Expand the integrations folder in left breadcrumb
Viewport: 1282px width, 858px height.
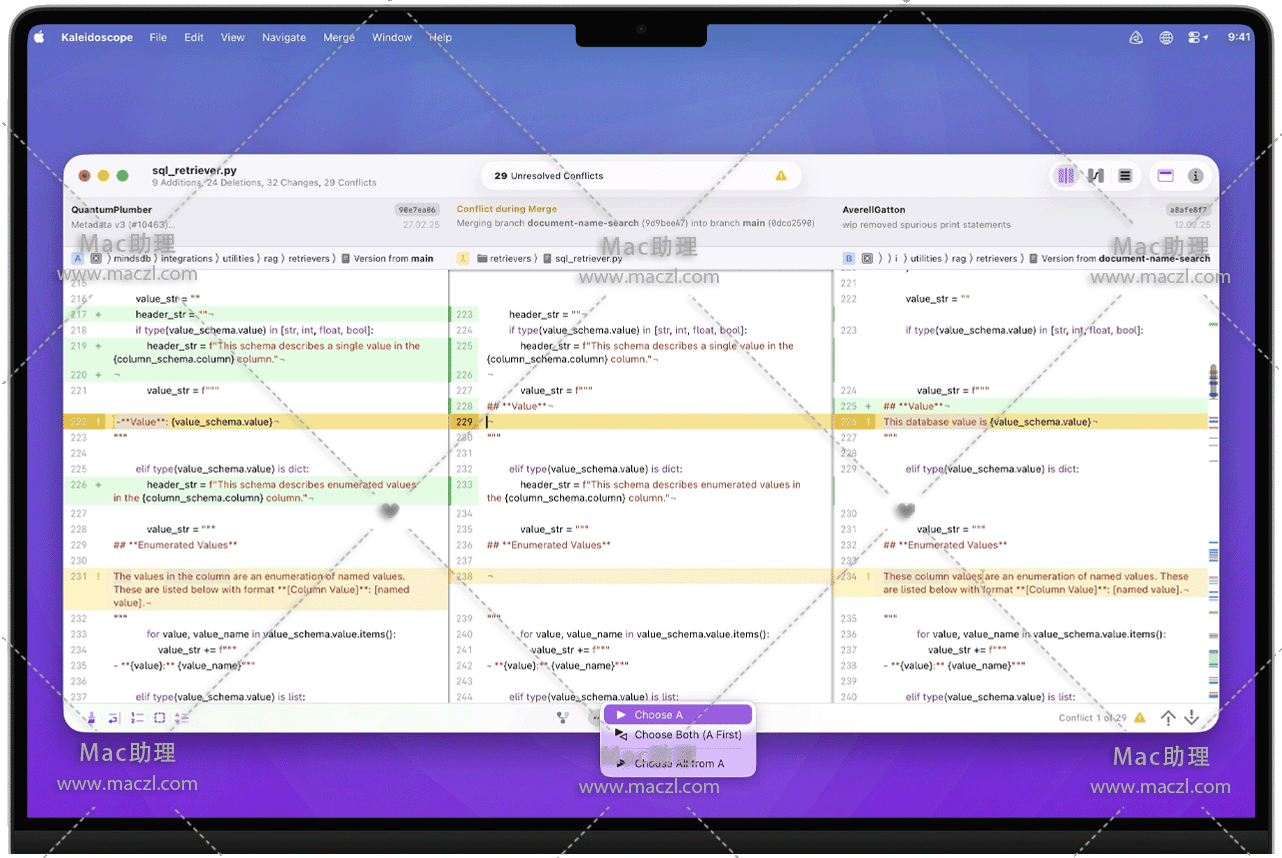coord(187,258)
